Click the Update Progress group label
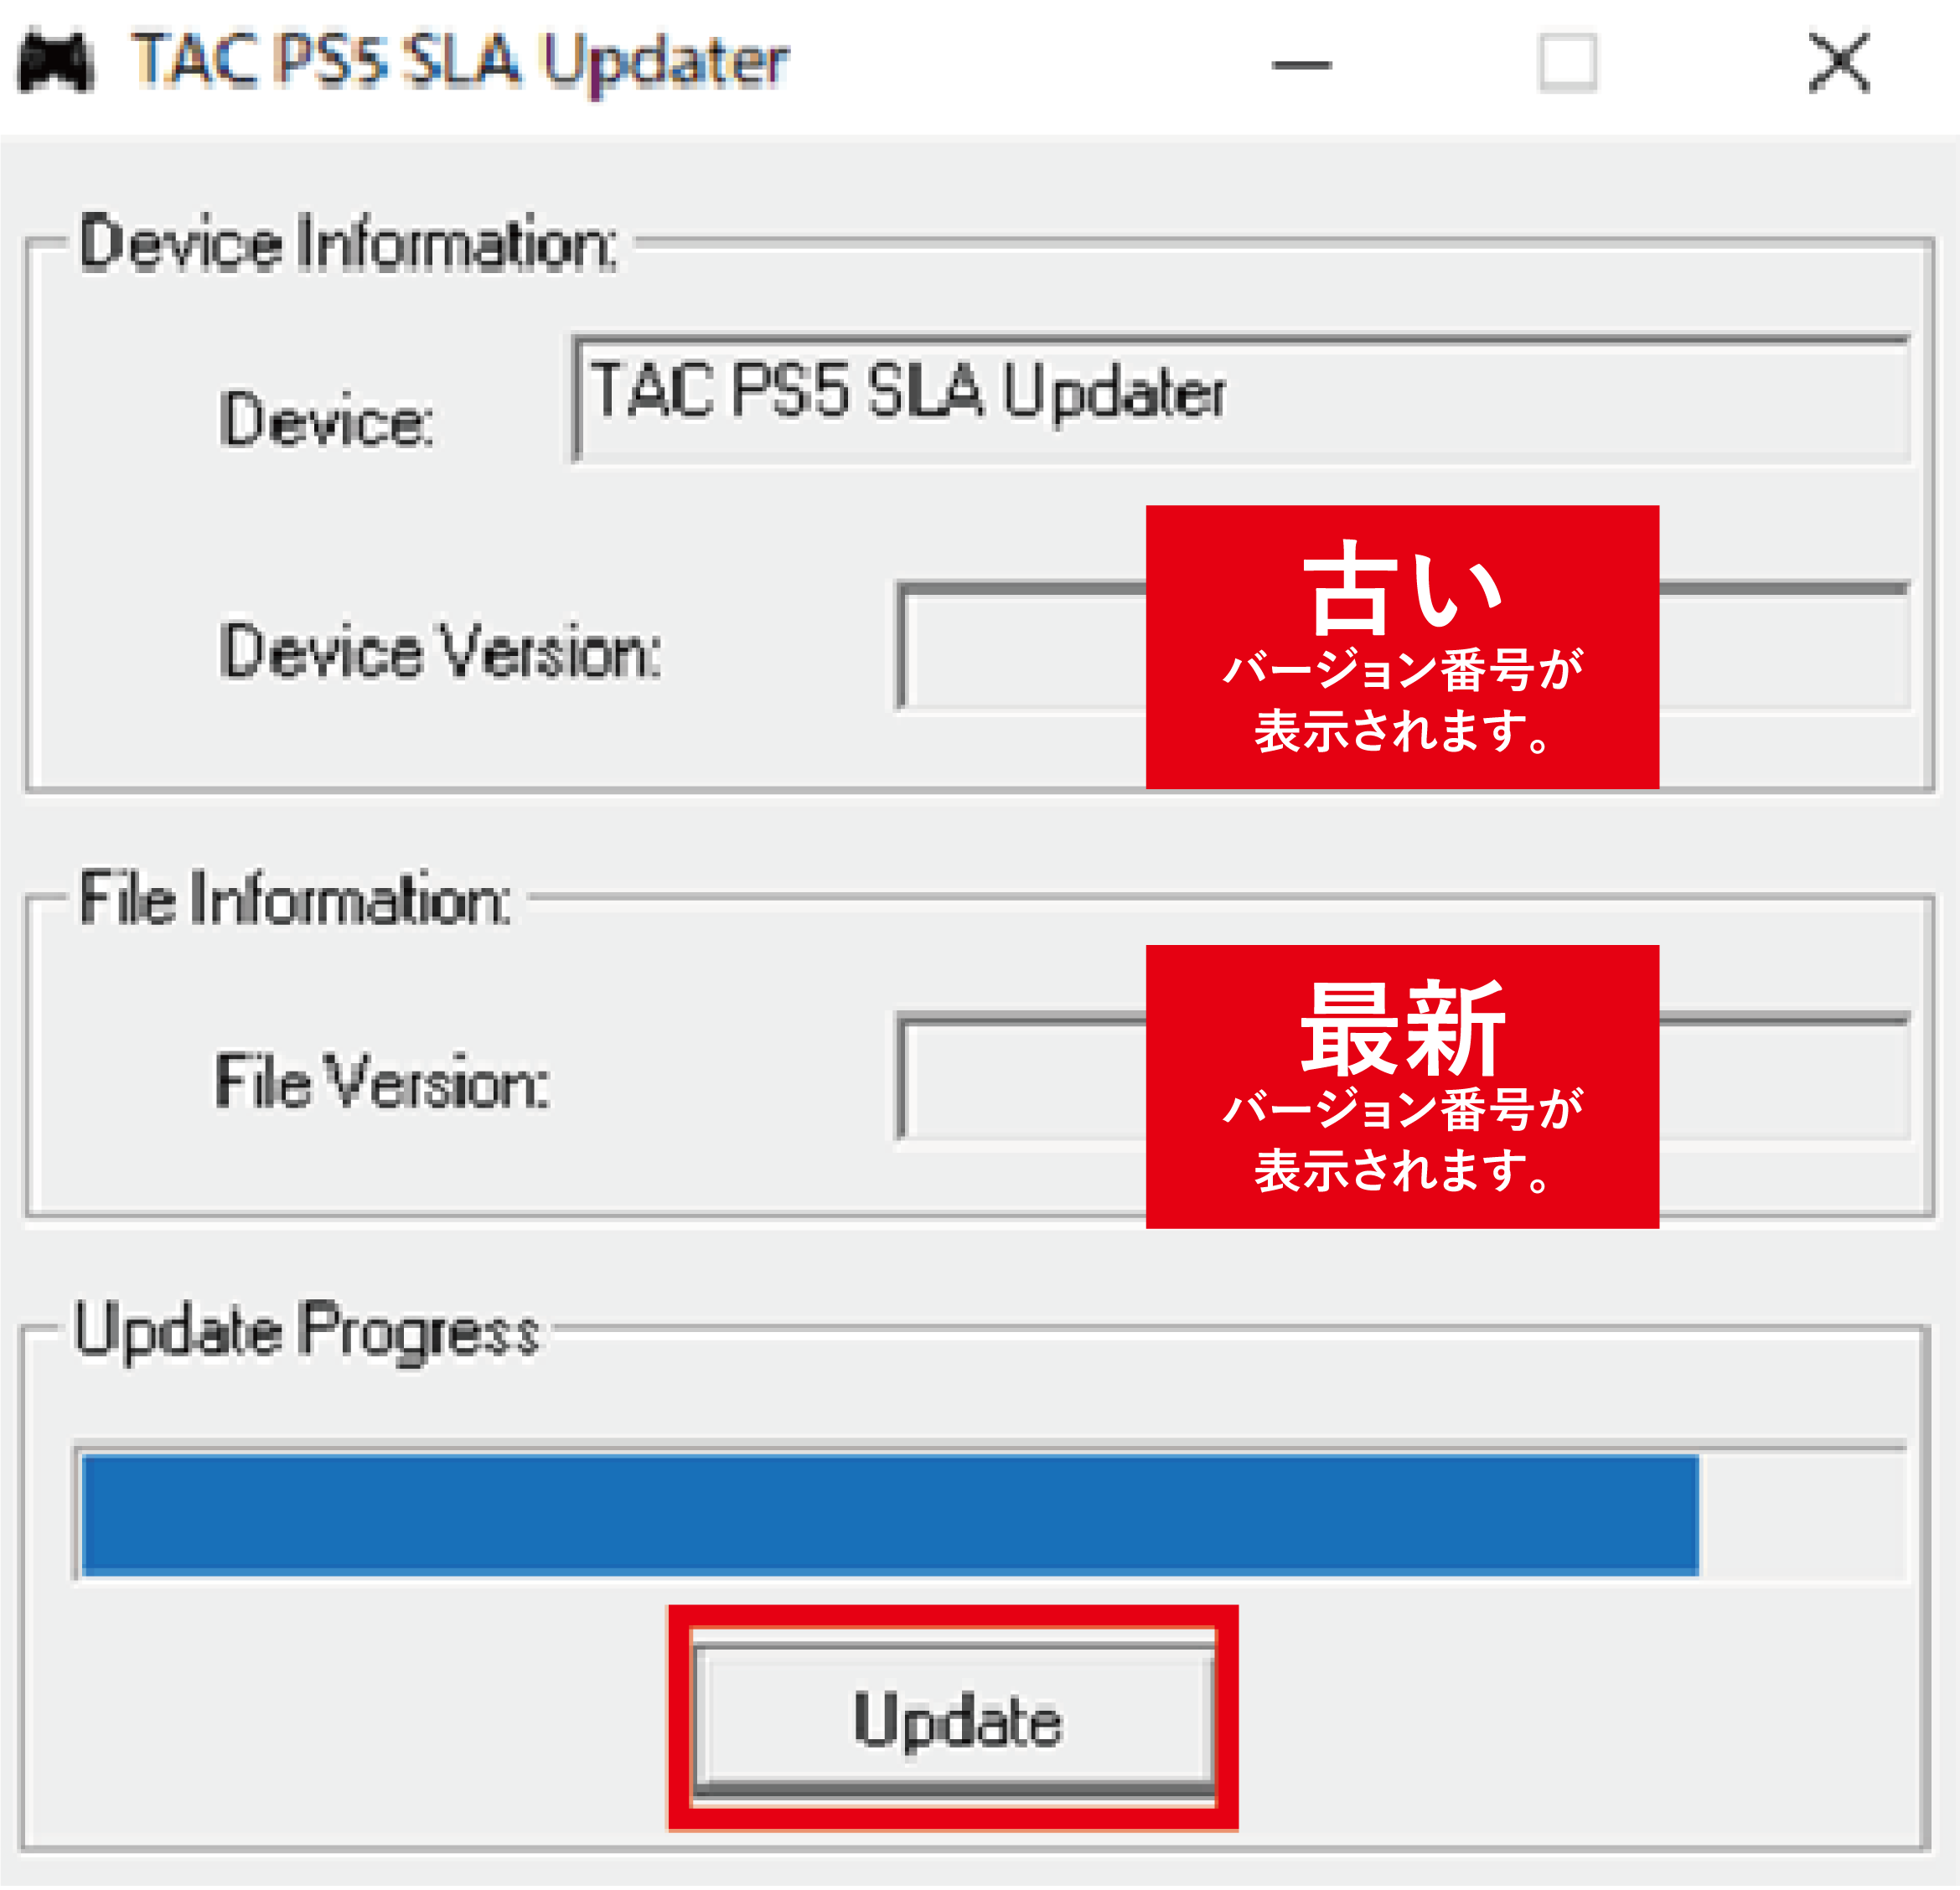This screenshot has width=1960, height=1890. [307, 1331]
